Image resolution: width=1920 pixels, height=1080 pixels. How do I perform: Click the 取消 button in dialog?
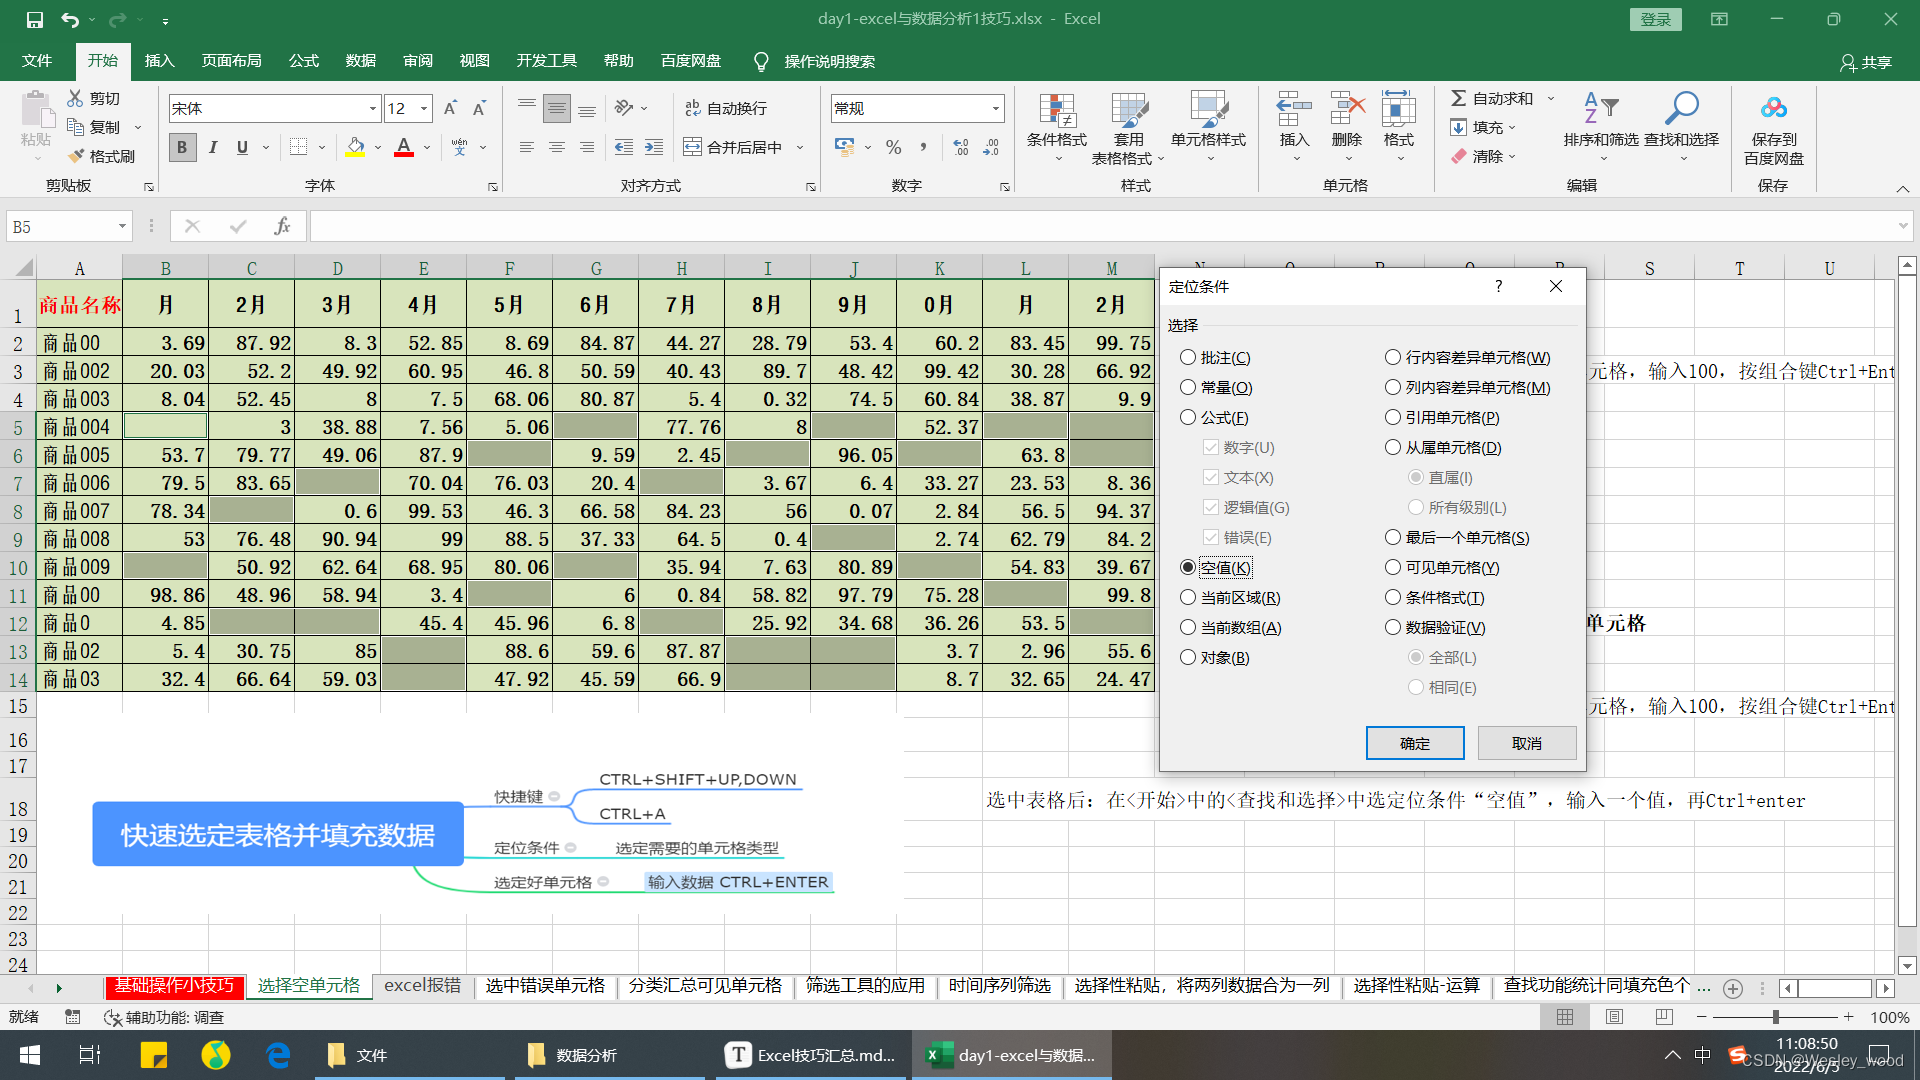(1526, 743)
